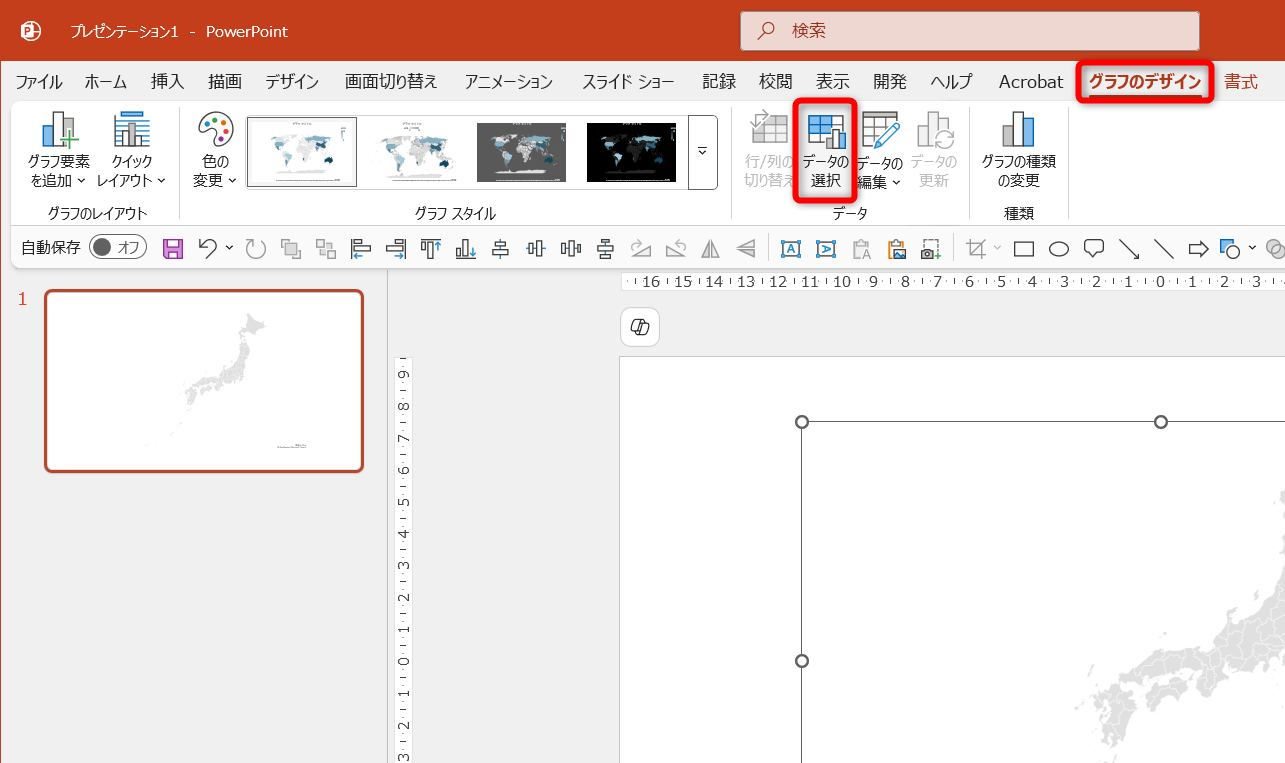The image size is (1285, 763).
Task: Select the Oval shape tool
Action: (1059, 249)
